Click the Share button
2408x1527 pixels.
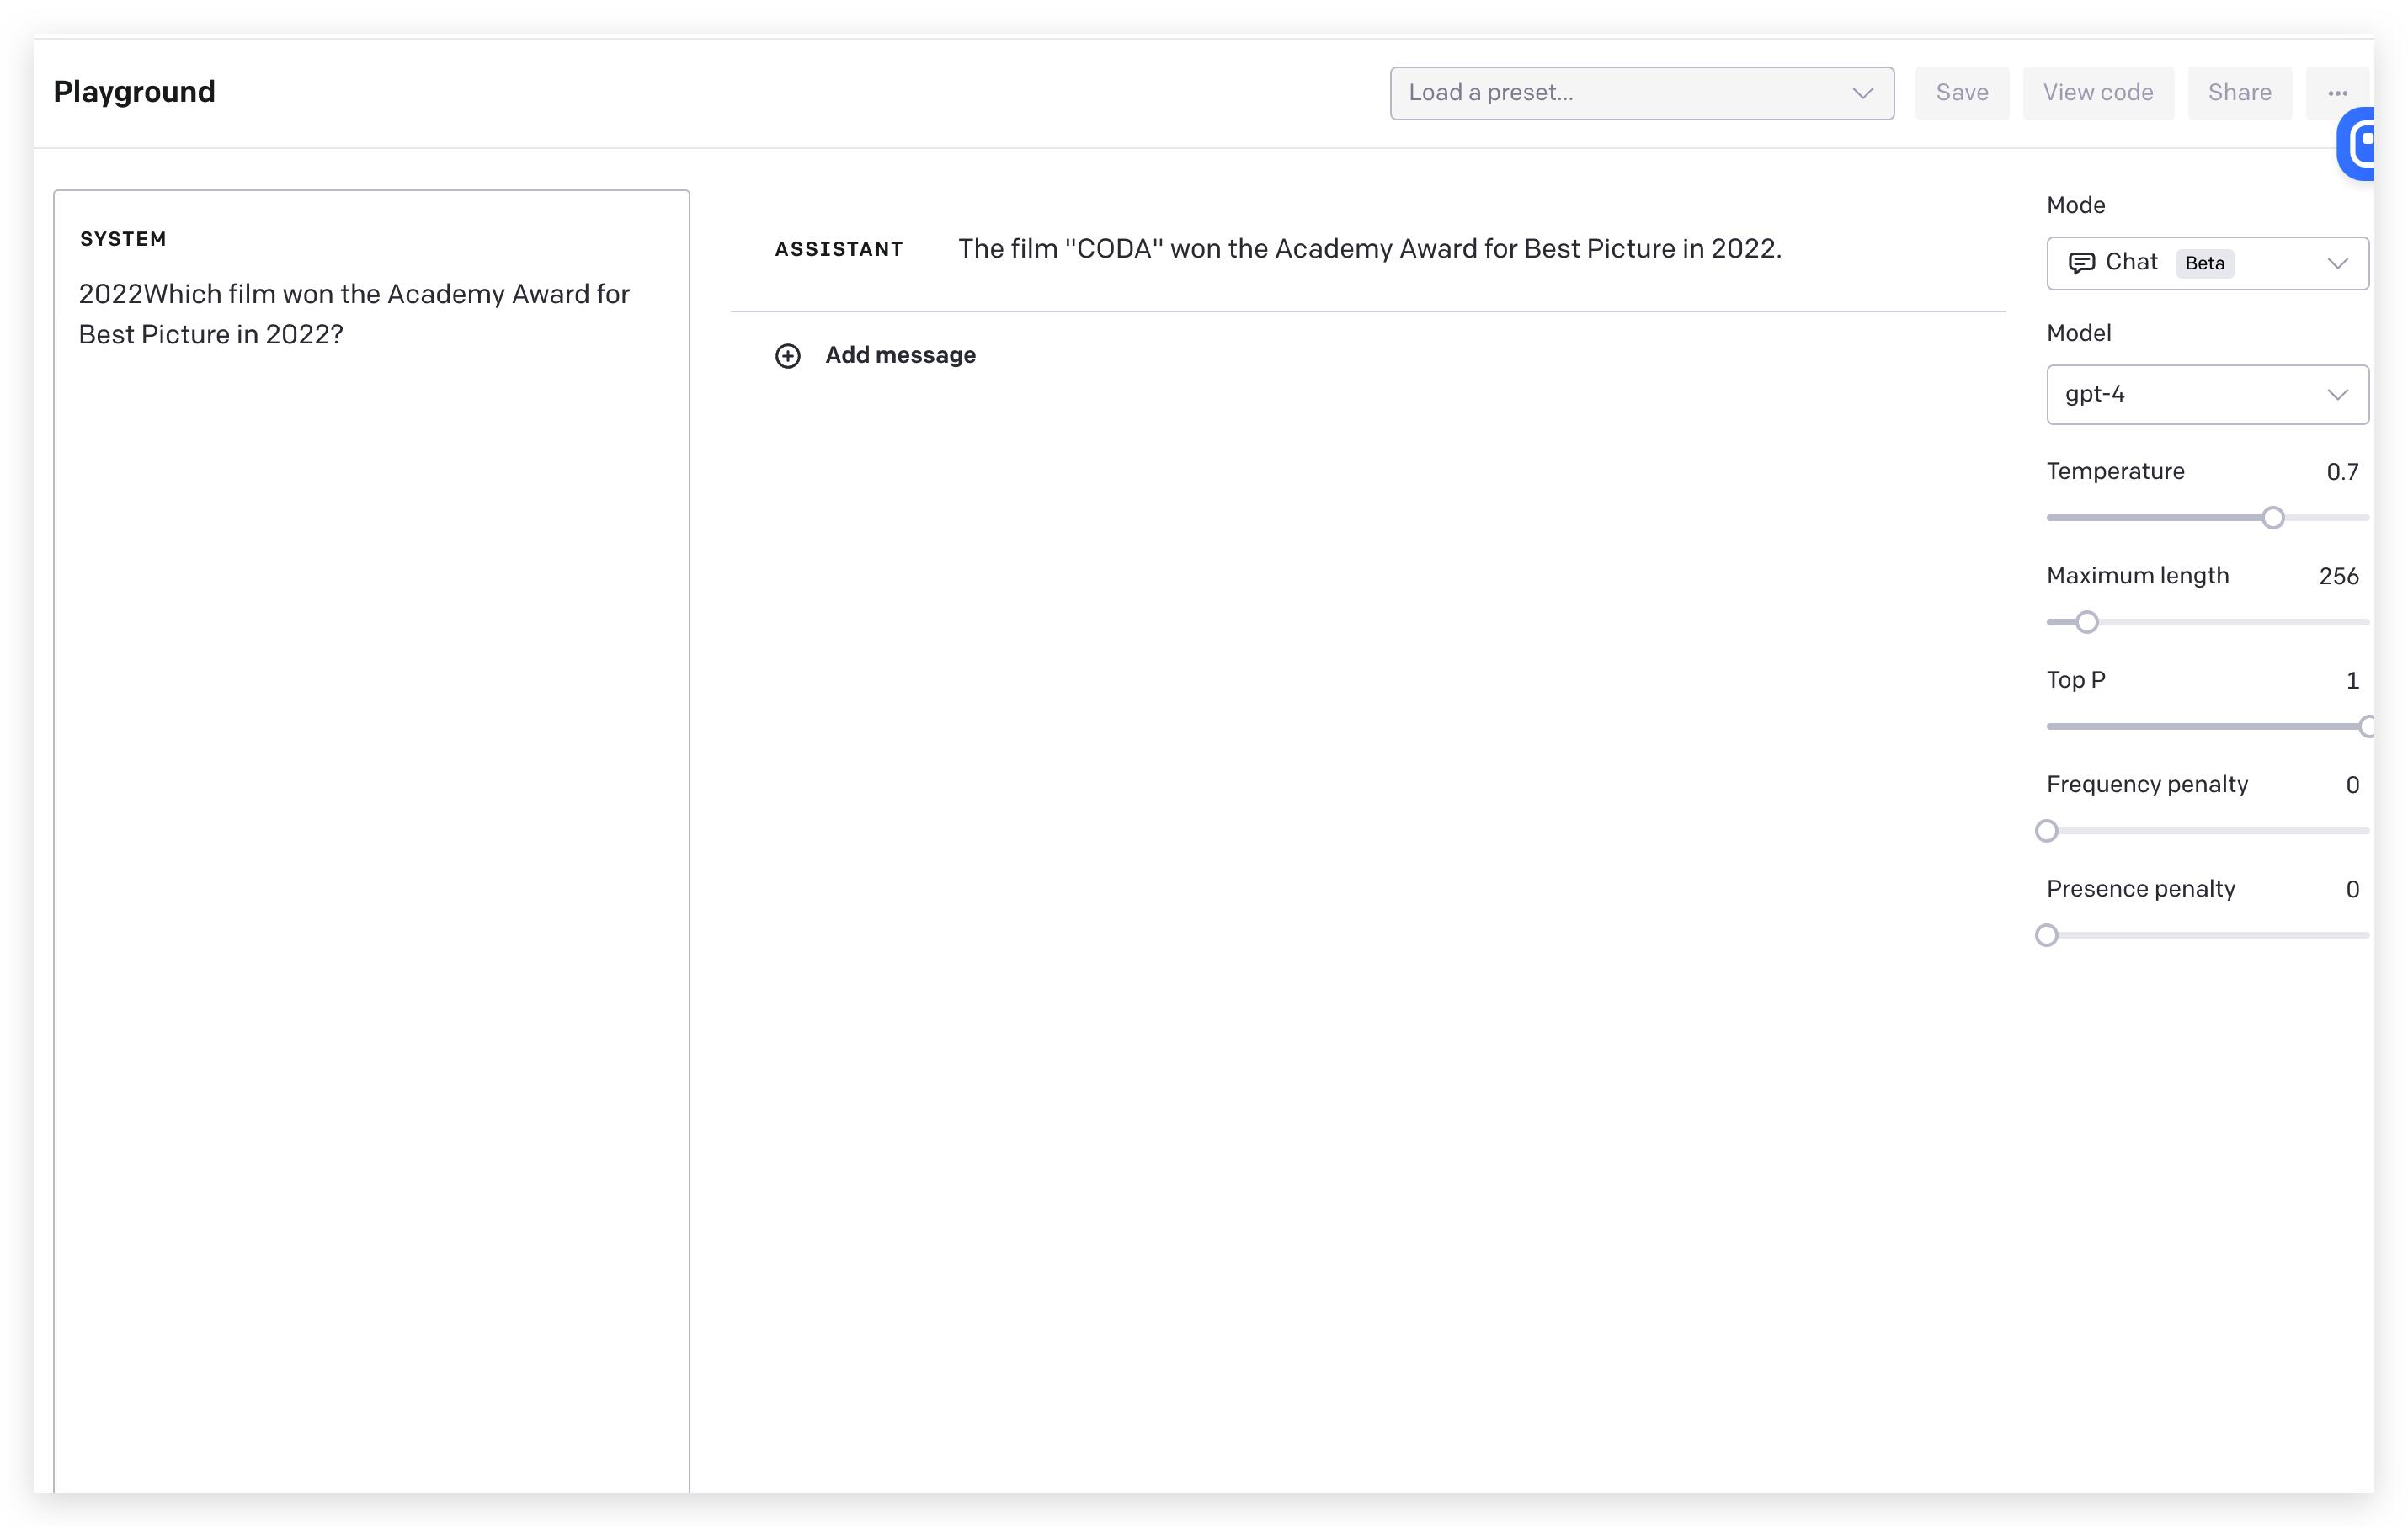(x=2239, y=93)
